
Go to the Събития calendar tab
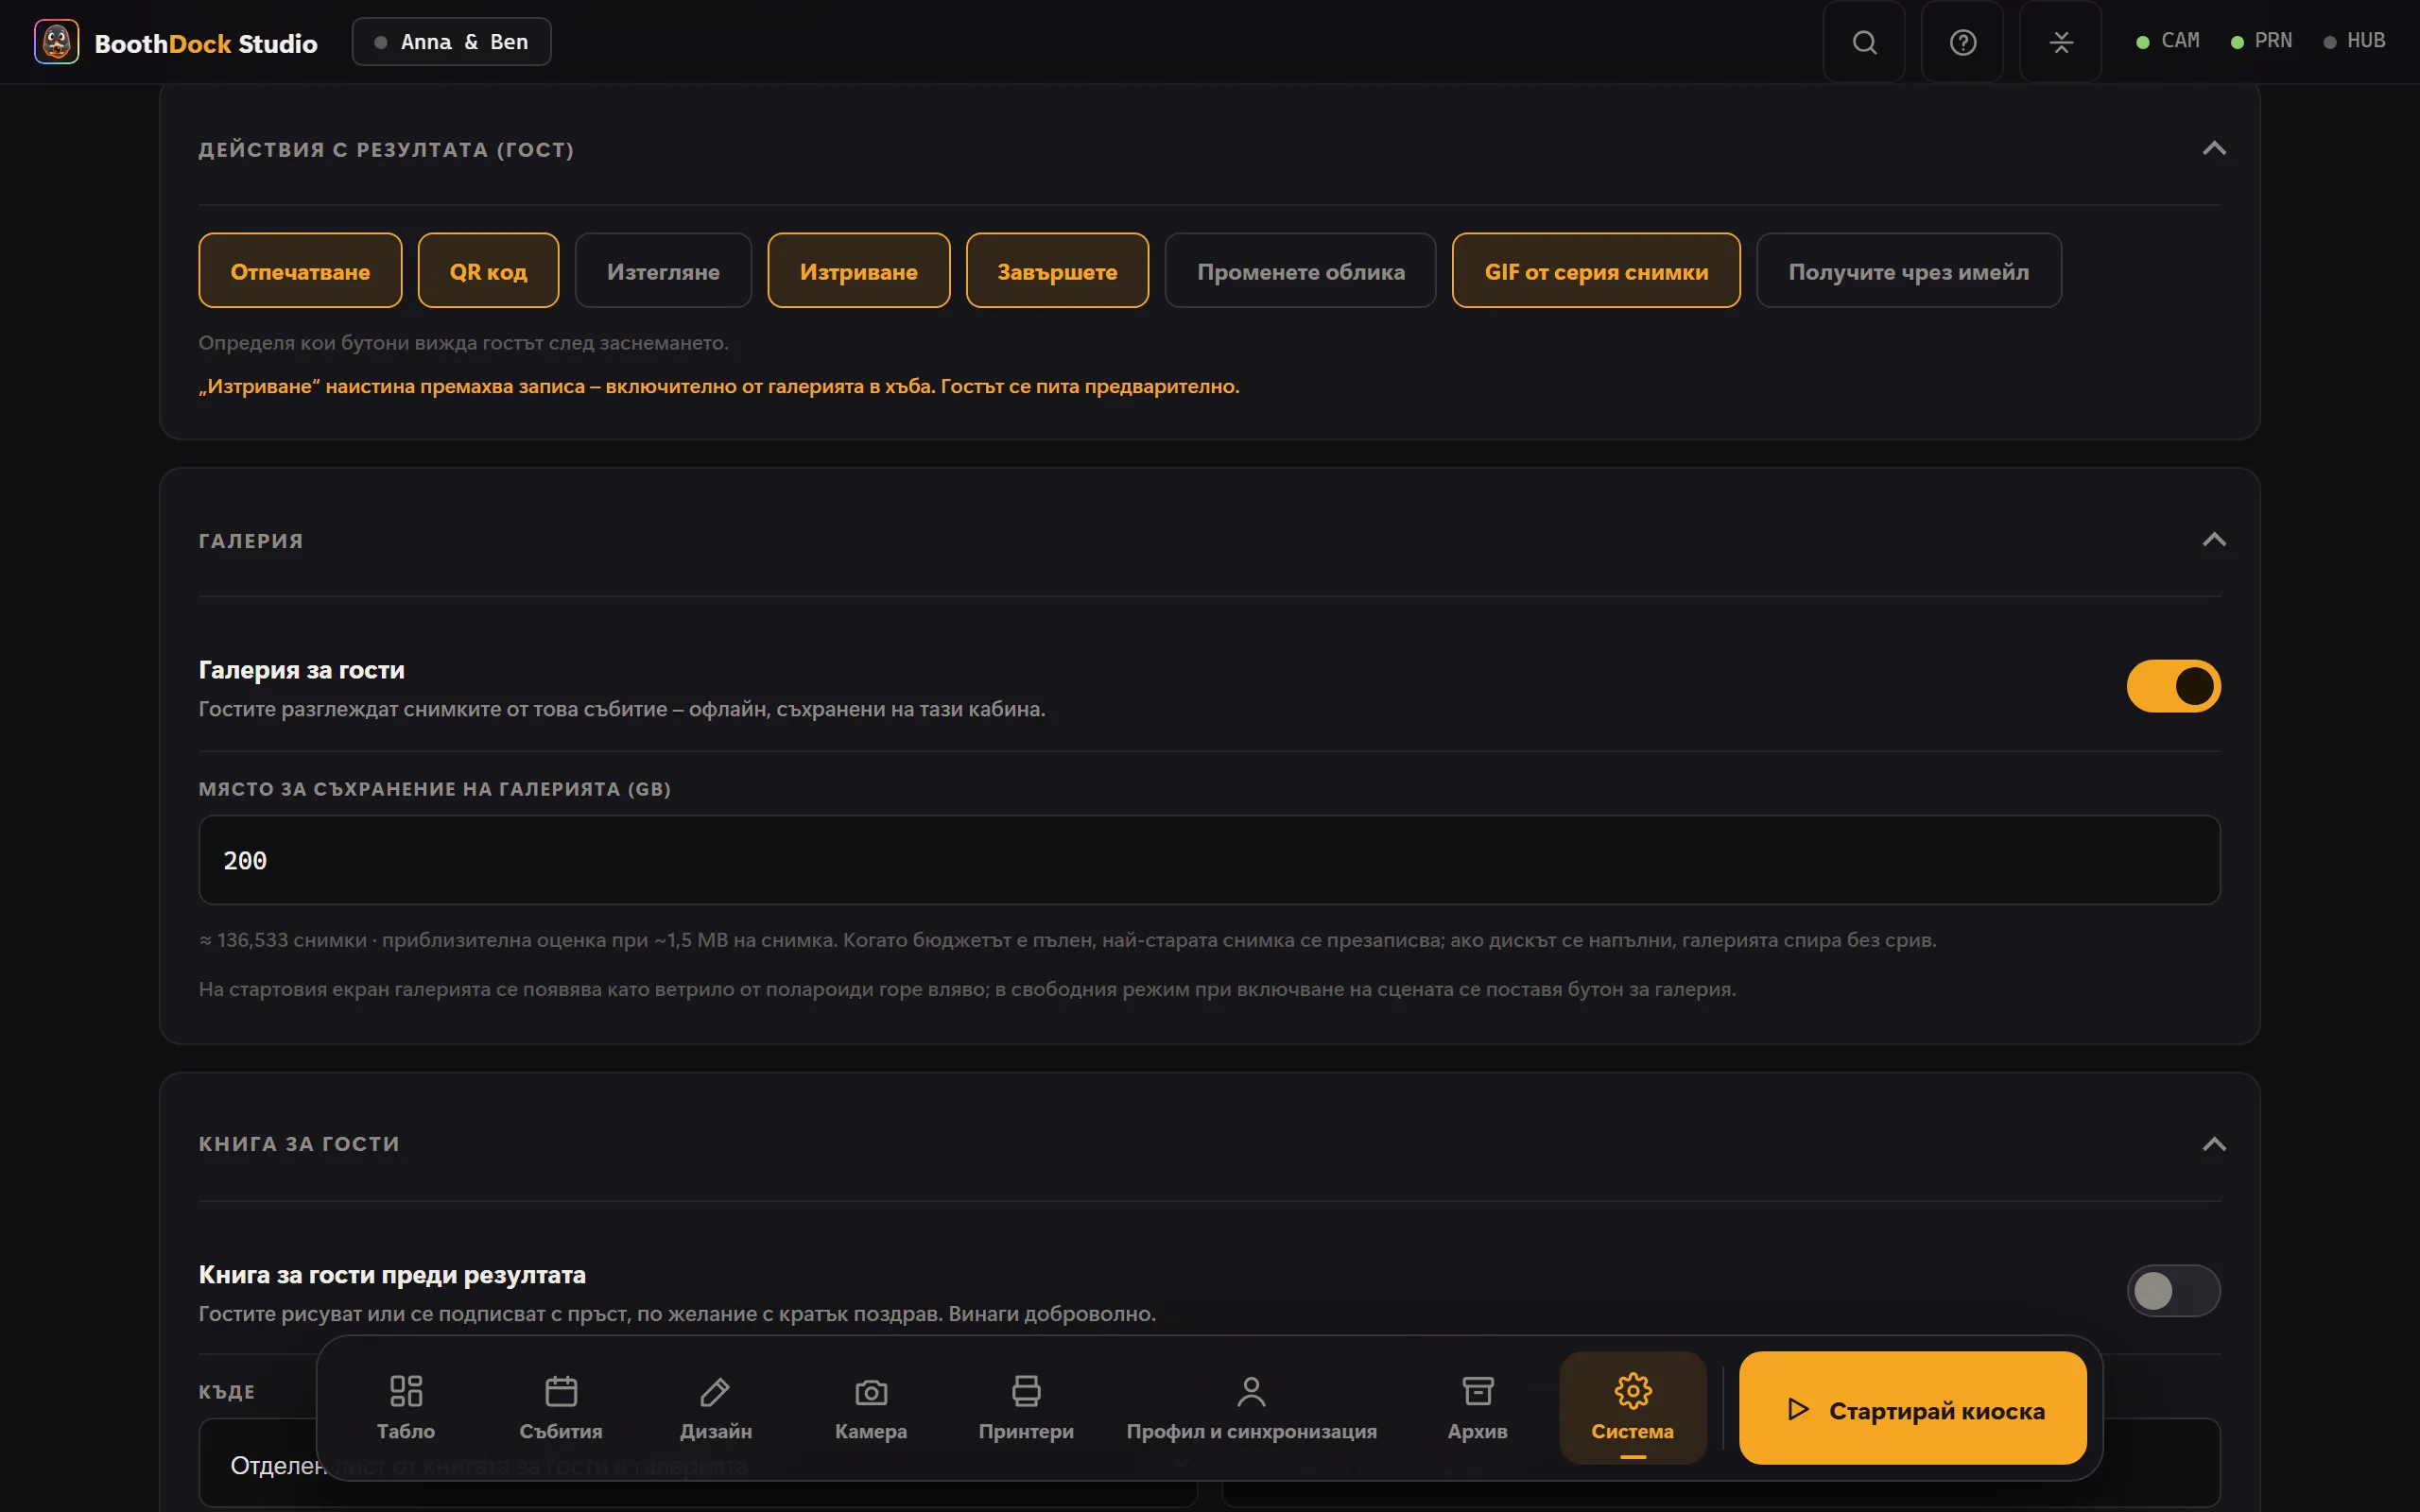tap(561, 1407)
